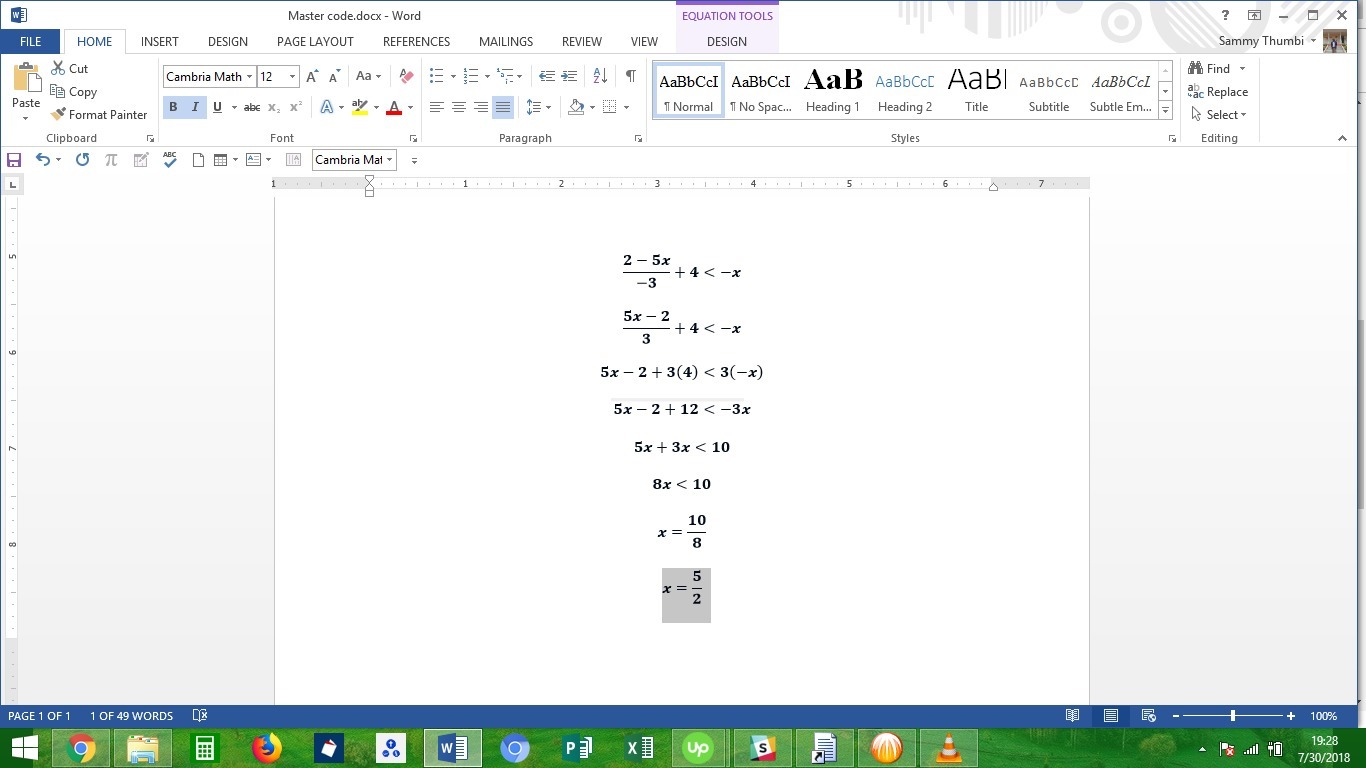Image resolution: width=1366 pixels, height=768 pixels.
Task: Clear all formatting with the eraser icon
Action: pos(406,77)
